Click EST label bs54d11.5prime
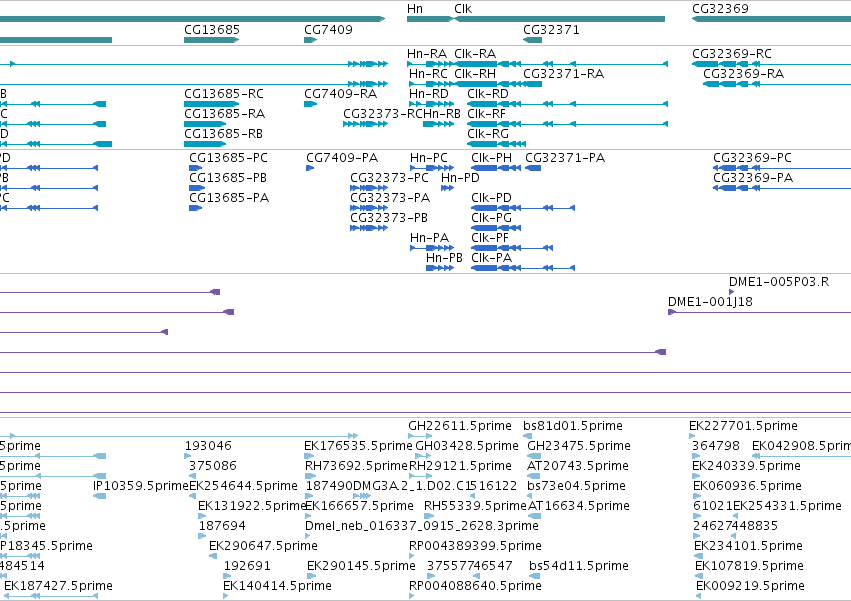Screen dimensions: 851x601 click(579, 567)
